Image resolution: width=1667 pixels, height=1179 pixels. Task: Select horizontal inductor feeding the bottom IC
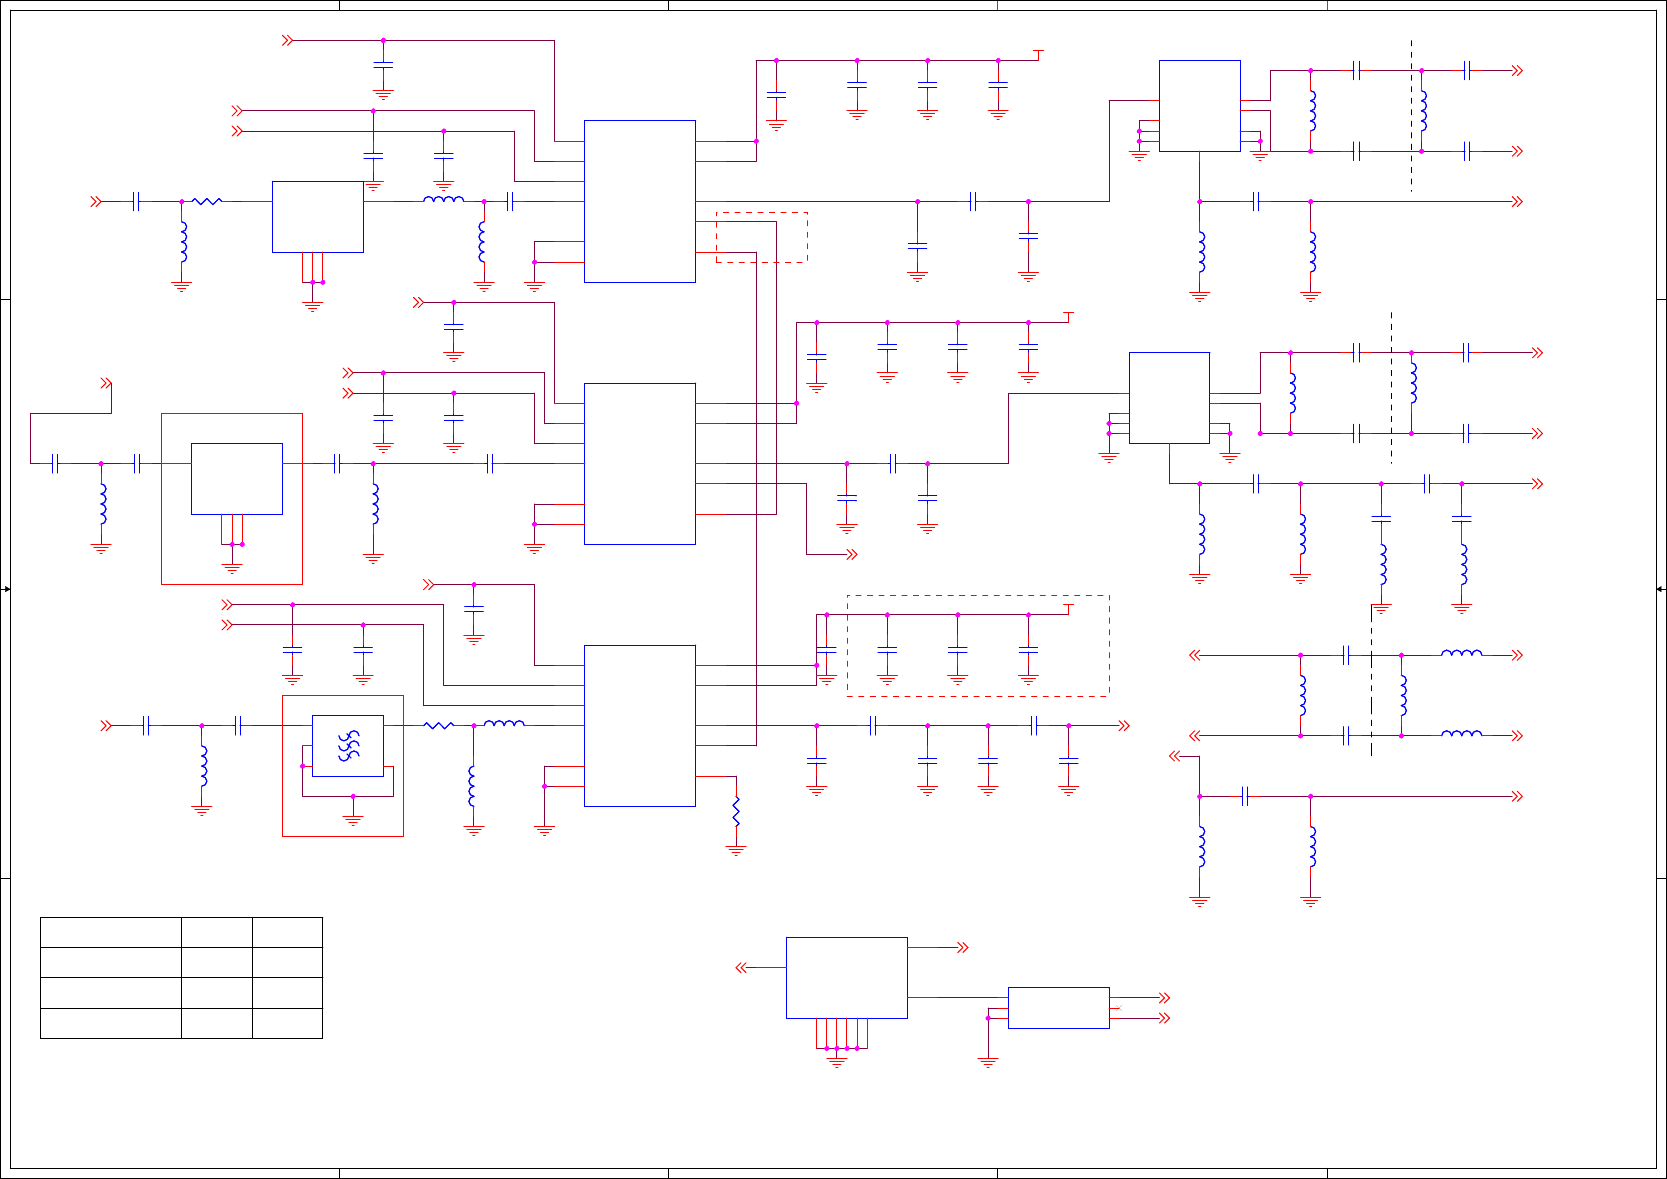click(504, 723)
